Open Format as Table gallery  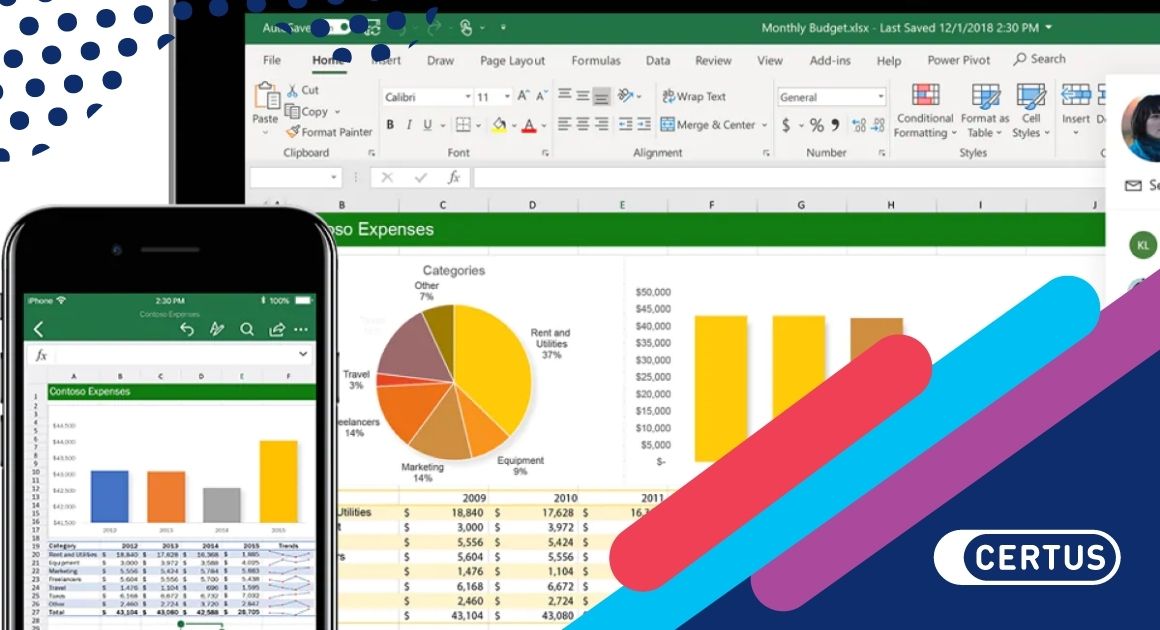point(985,111)
